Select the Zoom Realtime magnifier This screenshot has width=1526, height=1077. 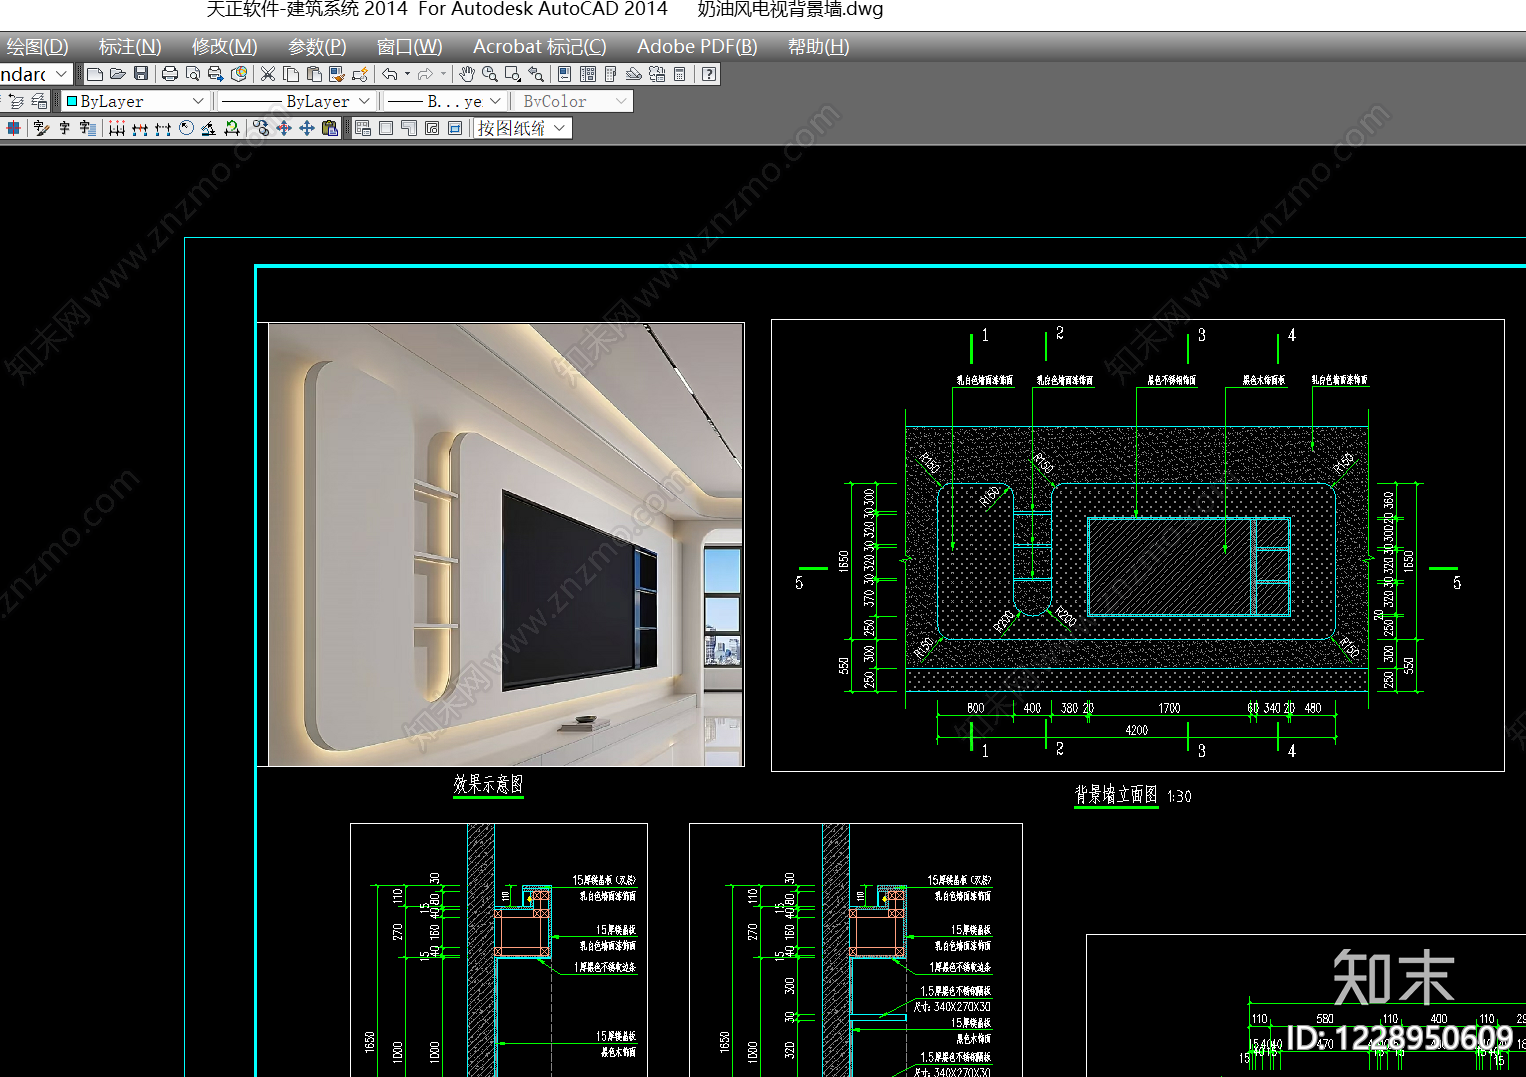point(490,74)
